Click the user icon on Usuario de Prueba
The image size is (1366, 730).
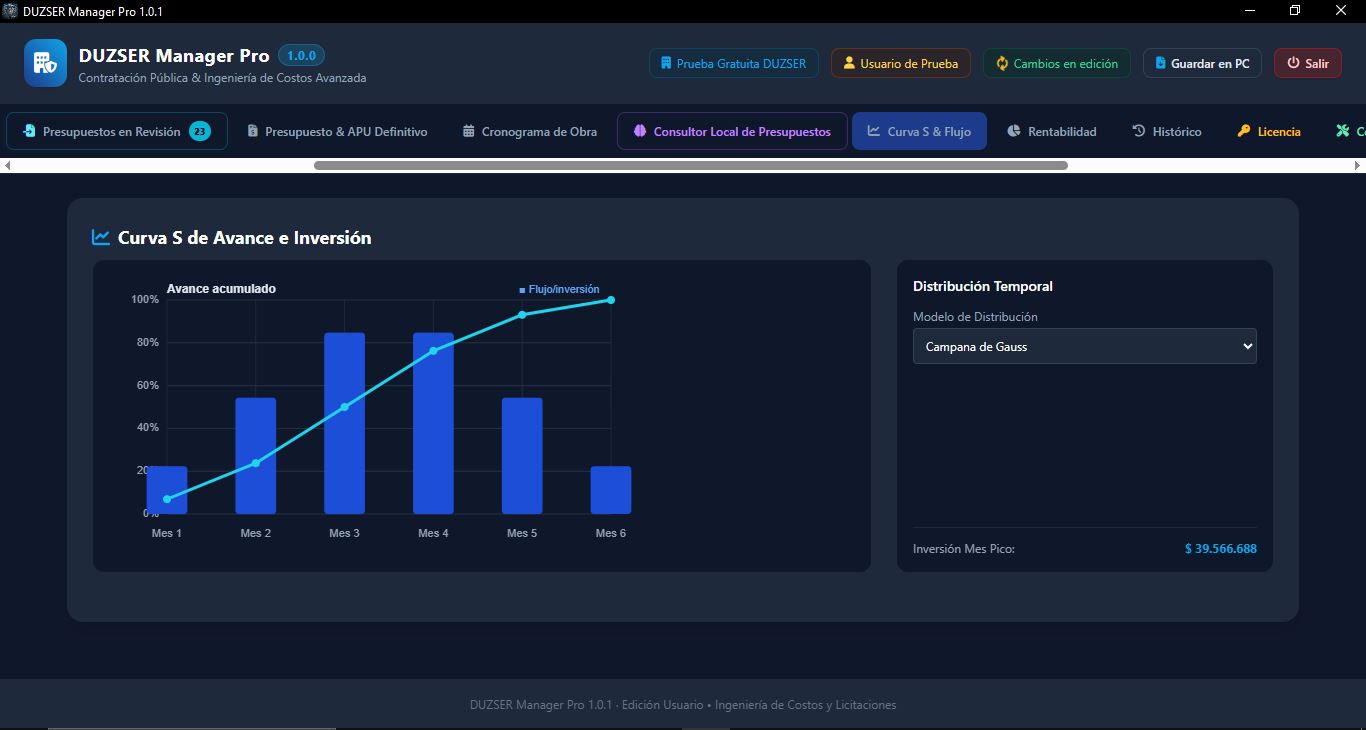pyautogui.click(x=847, y=64)
